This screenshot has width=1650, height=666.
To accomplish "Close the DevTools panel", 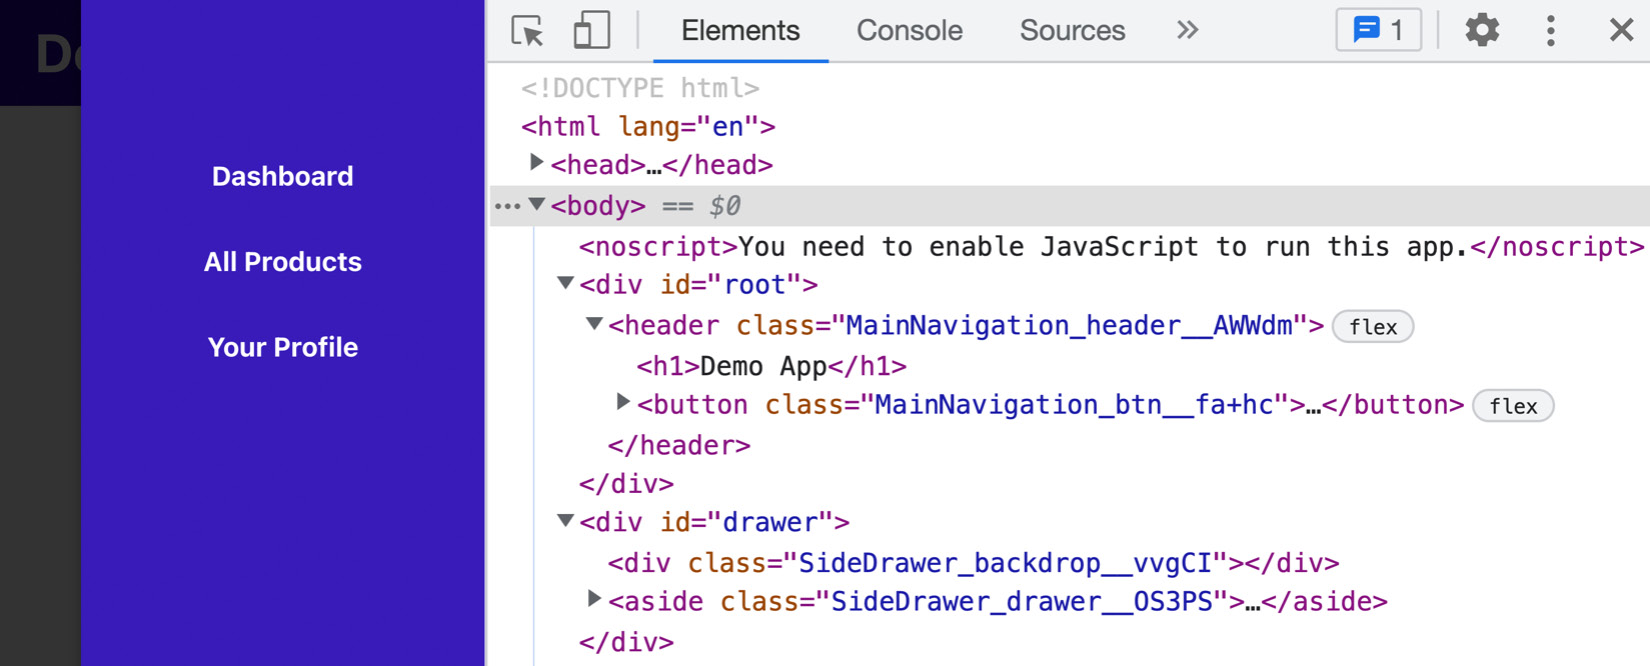I will coord(1621,31).
